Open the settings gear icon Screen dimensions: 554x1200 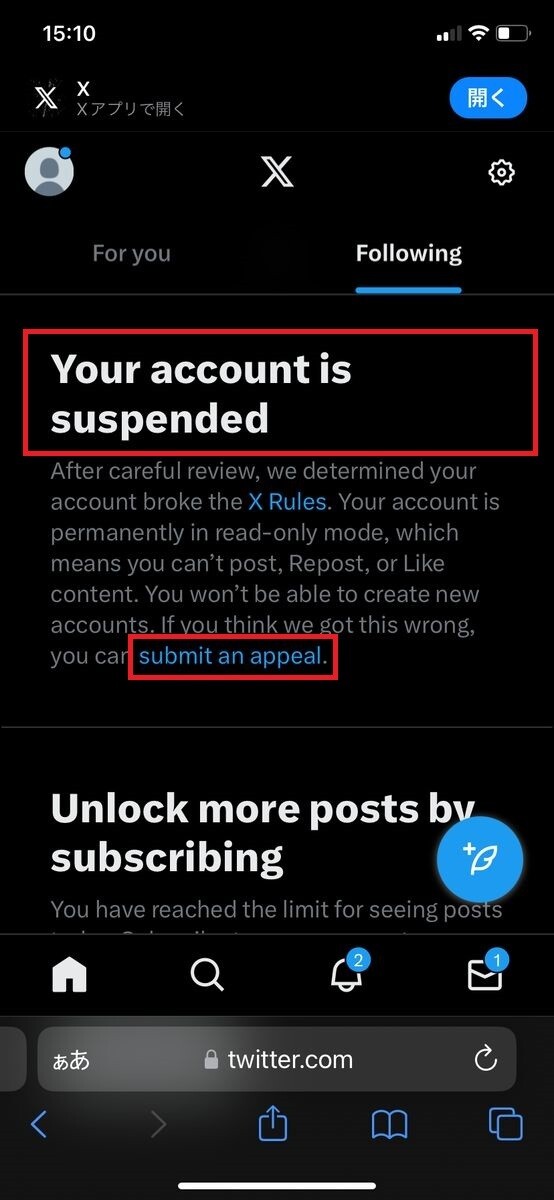501,172
